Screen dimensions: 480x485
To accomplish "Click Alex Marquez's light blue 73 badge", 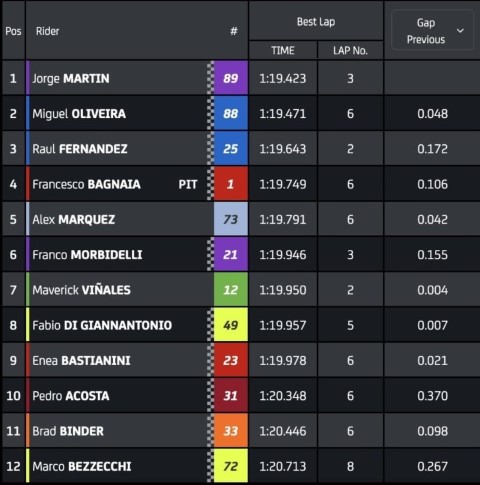I will point(231,219).
